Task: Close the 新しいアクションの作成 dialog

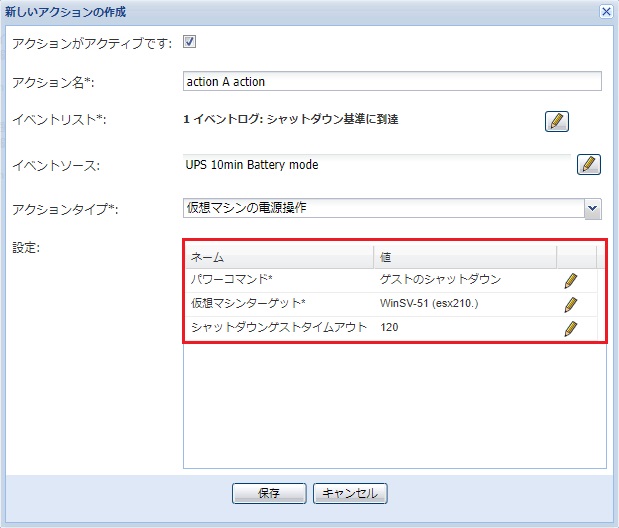Action: 605,12
